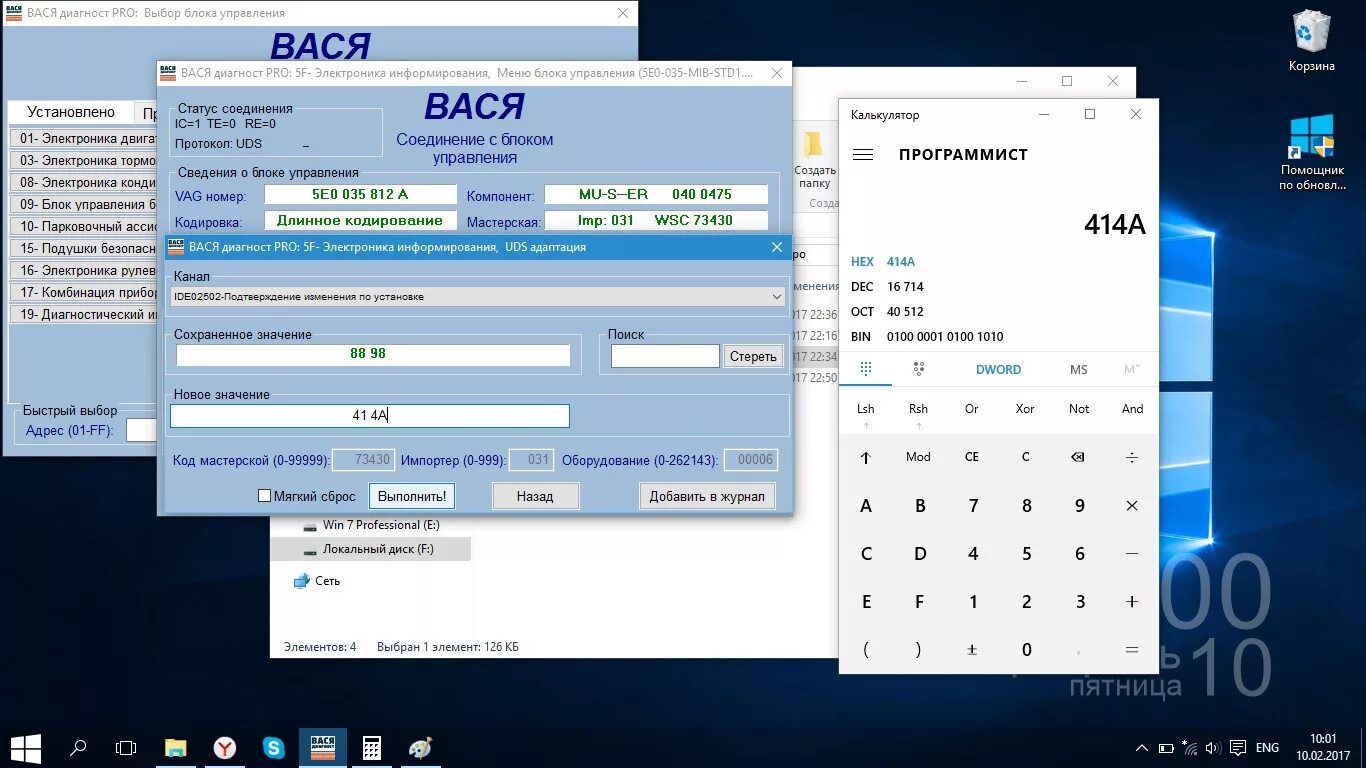The width and height of the screenshot is (1366, 768).
Task: Open the Канал channel dropdown
Action: tap(478, 297)
